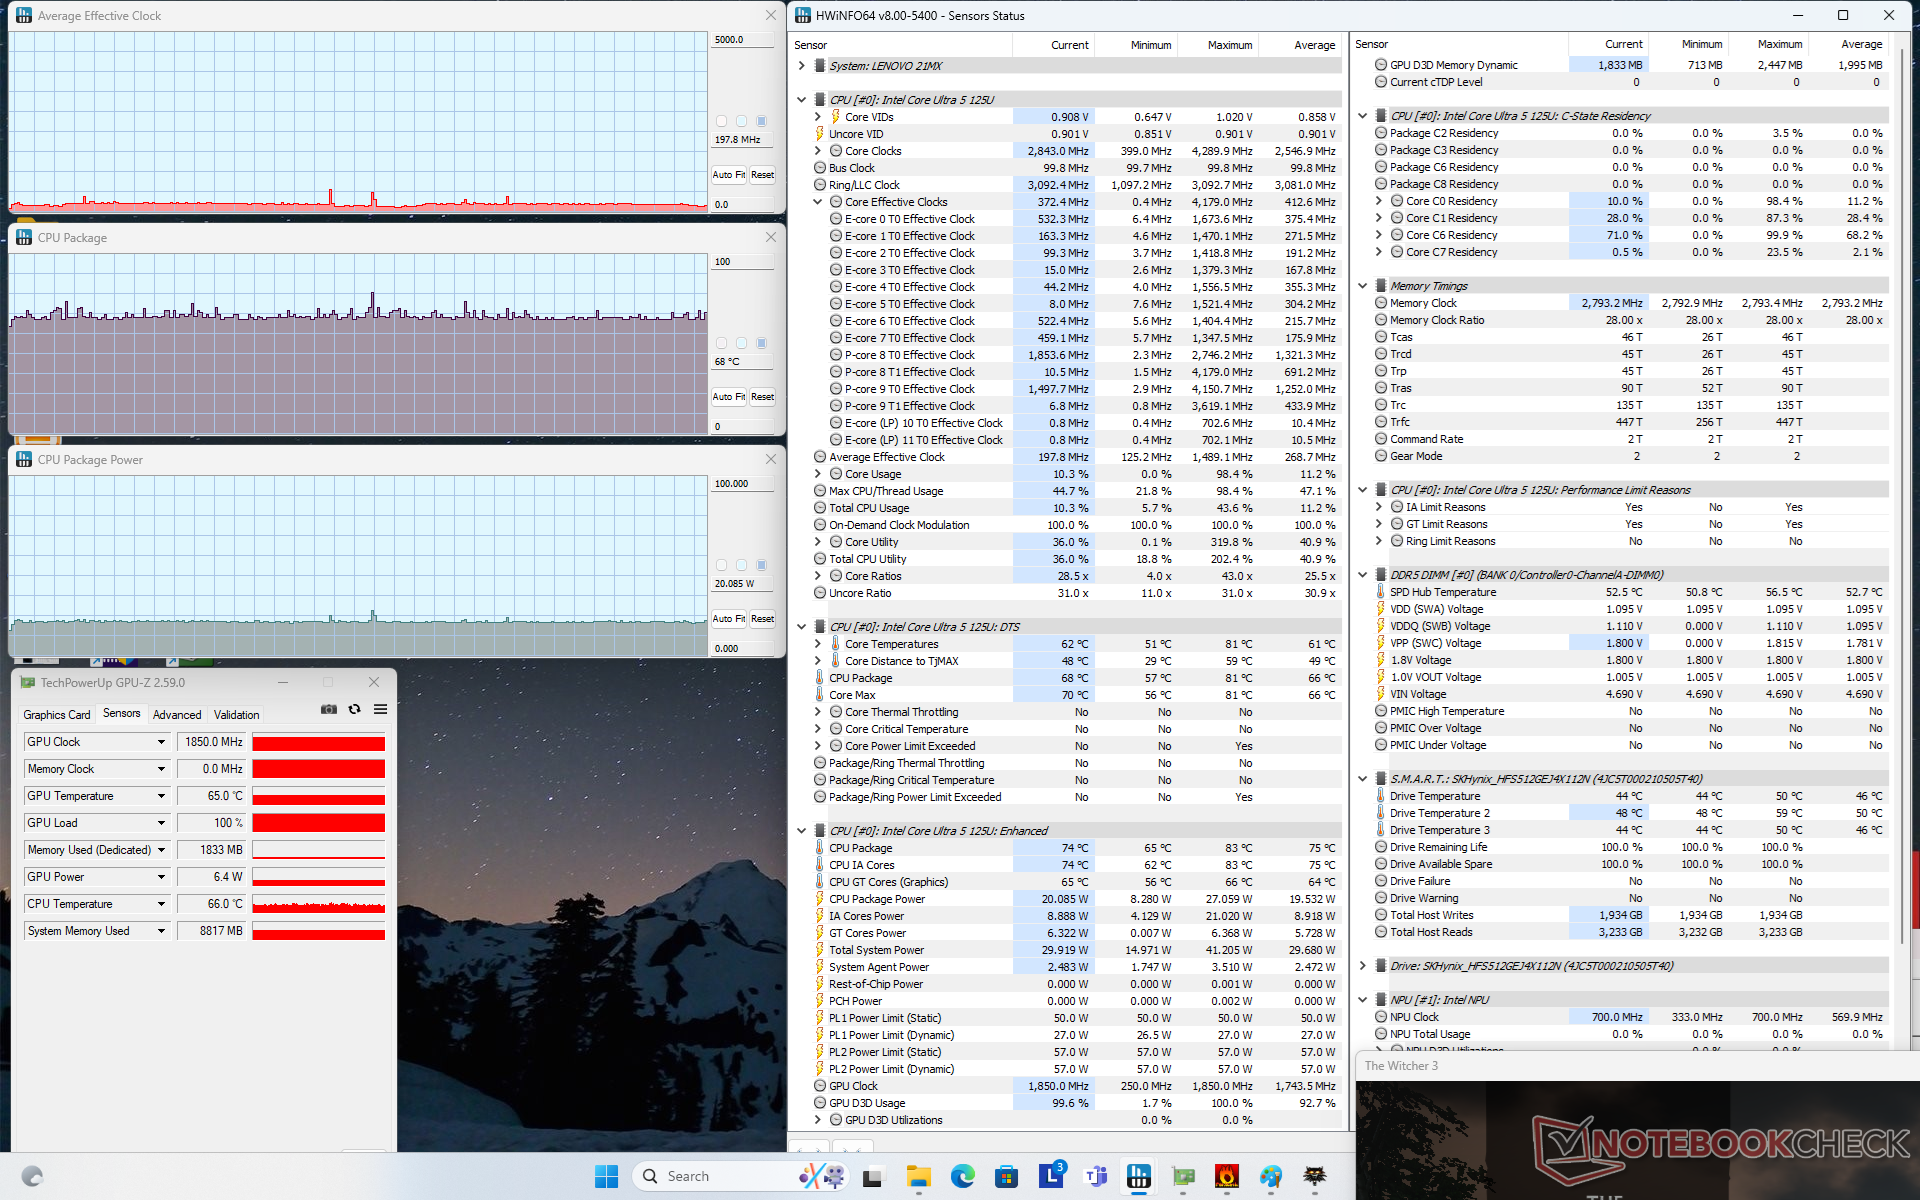Image resolution: width=1920 pixels, height=1200 pixels.
Task: Toggle blue checkbox in CPU Package graph
Action: (x=761, y=343)
